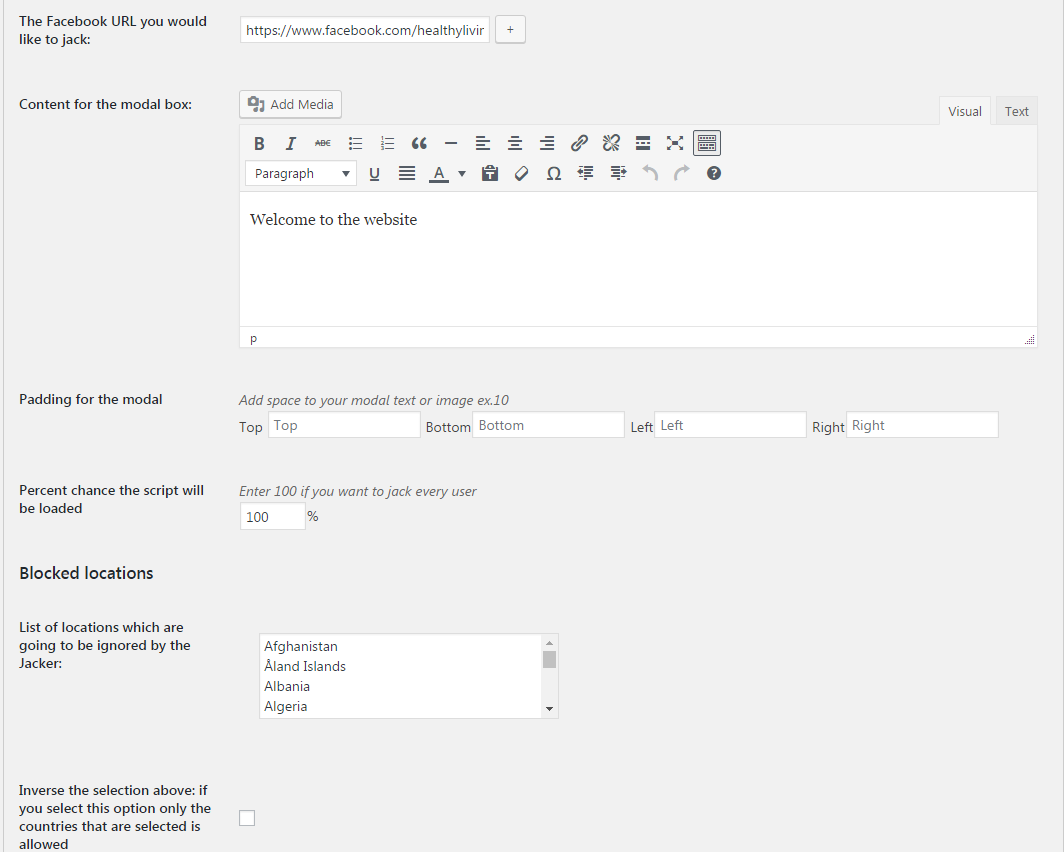This screenshot has width=1064, height=852.
Task: Open keyboard shortcuts help
Action: (x=713, y=174)
